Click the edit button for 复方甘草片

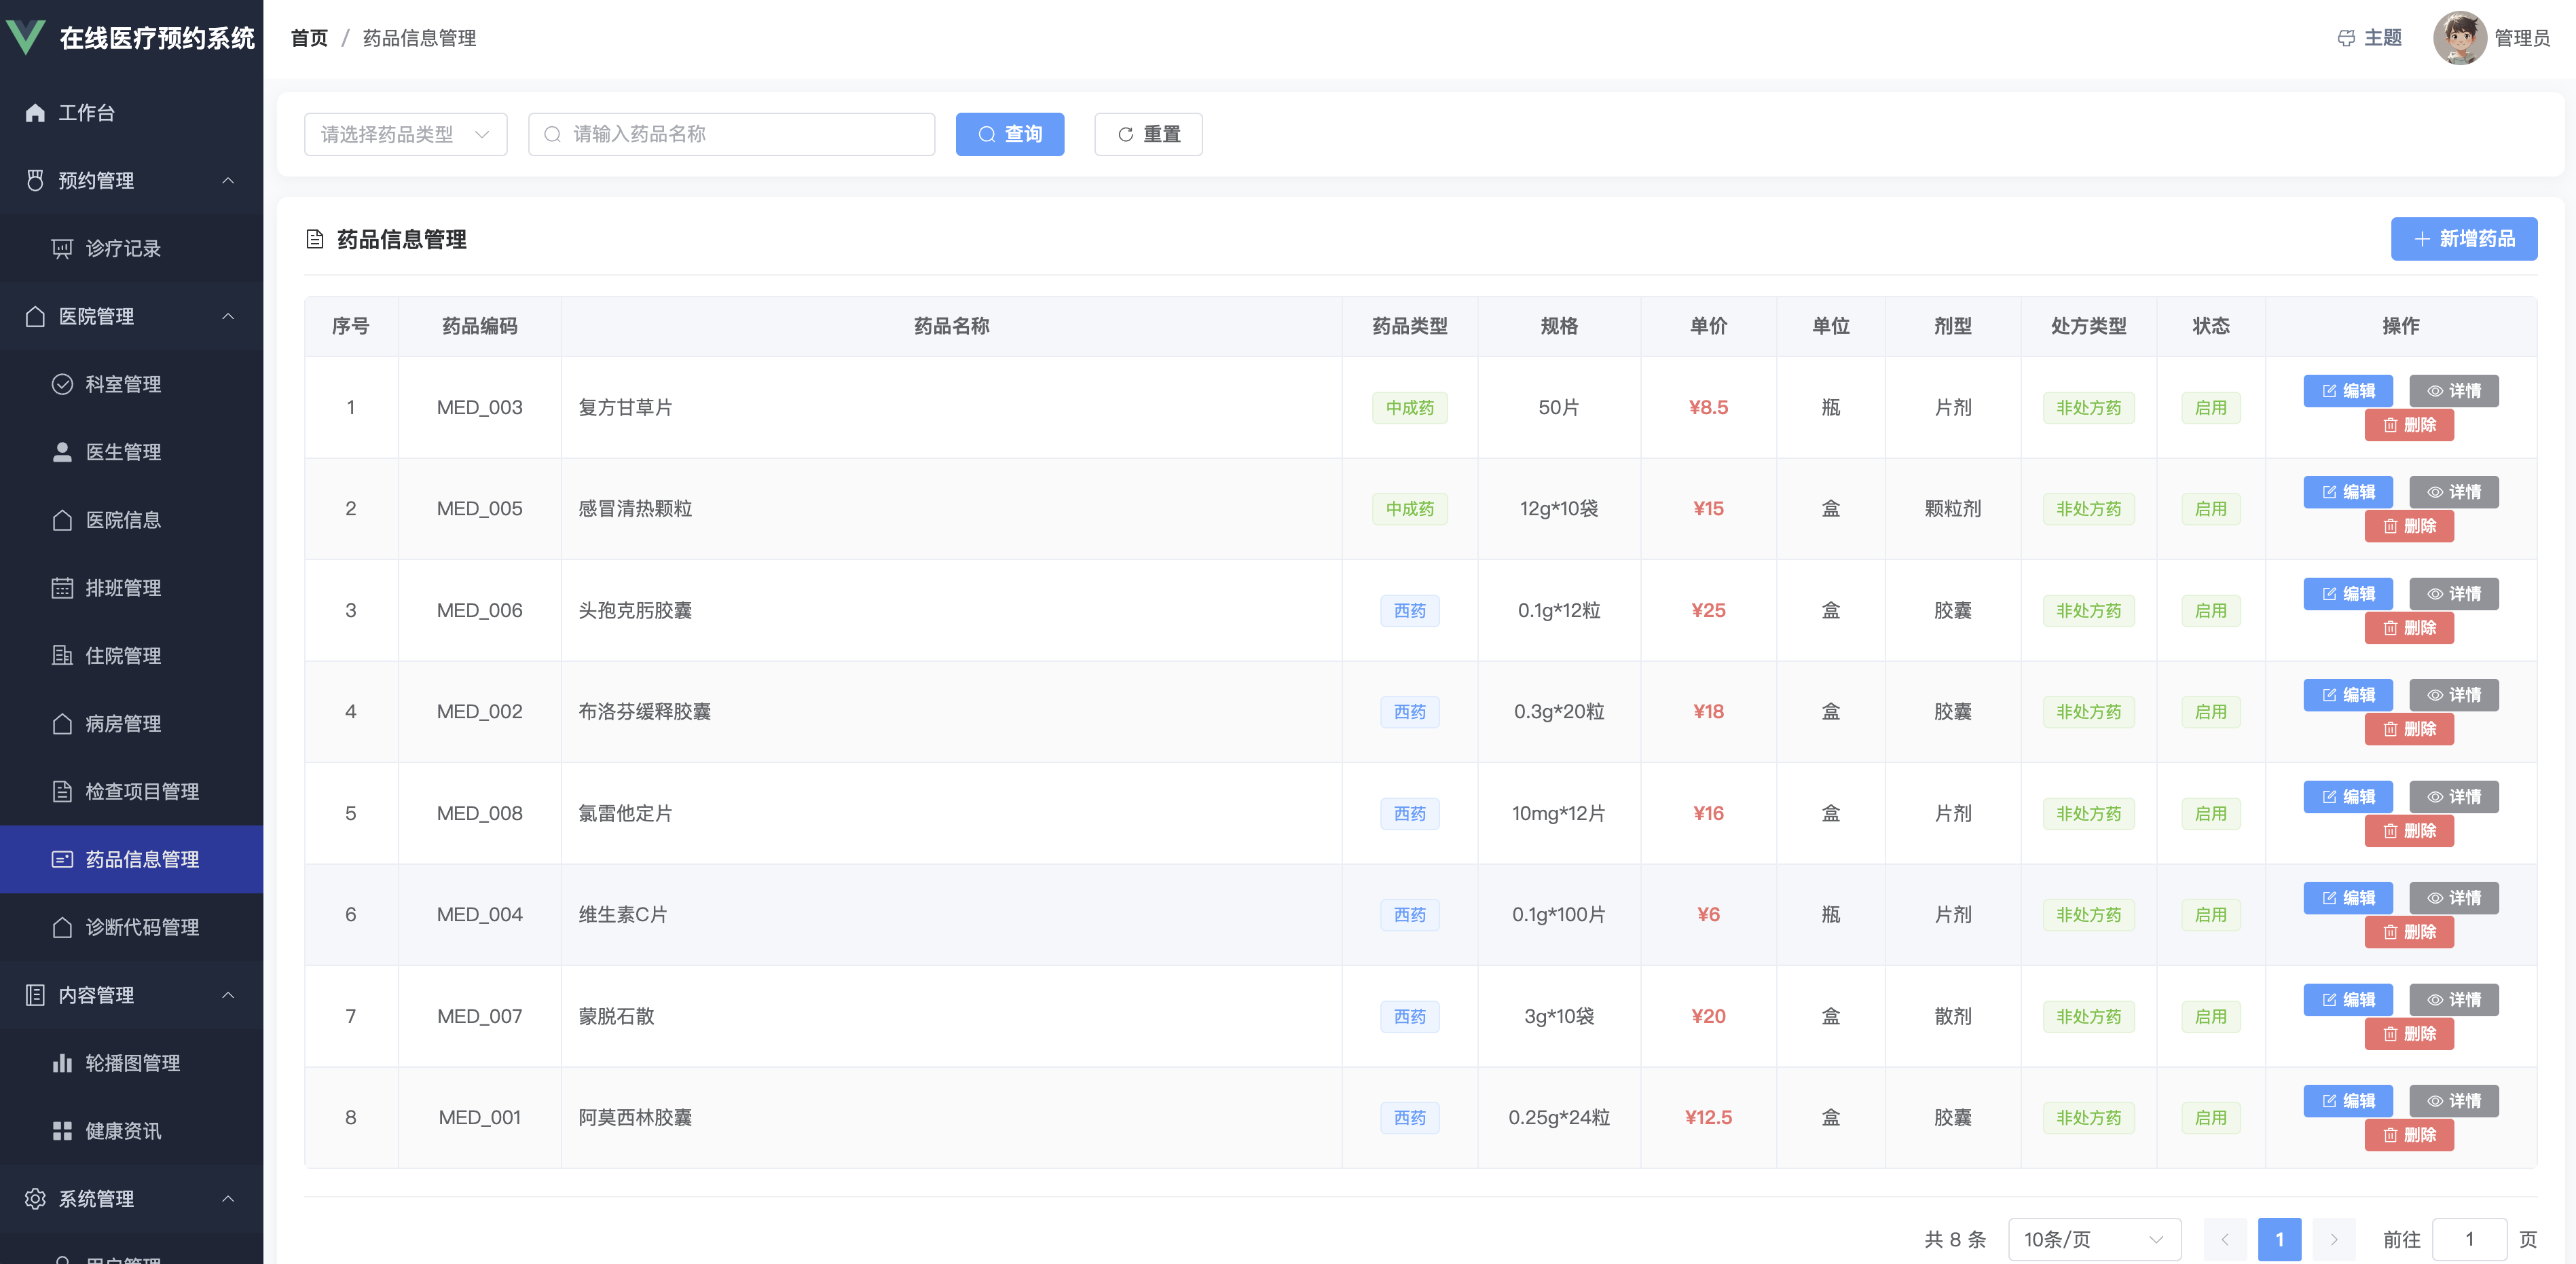[x=2347, y=391]
